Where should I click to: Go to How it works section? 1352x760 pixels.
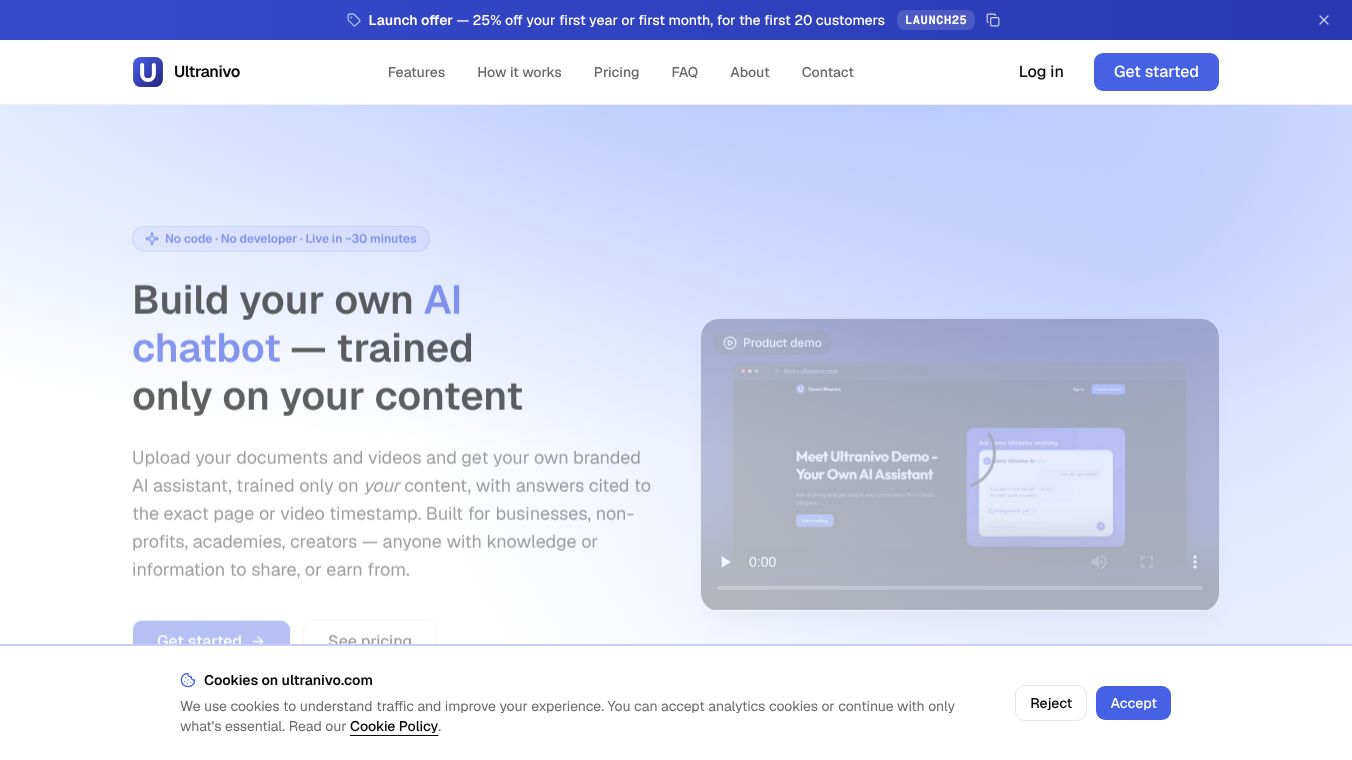tap(519, 72)
